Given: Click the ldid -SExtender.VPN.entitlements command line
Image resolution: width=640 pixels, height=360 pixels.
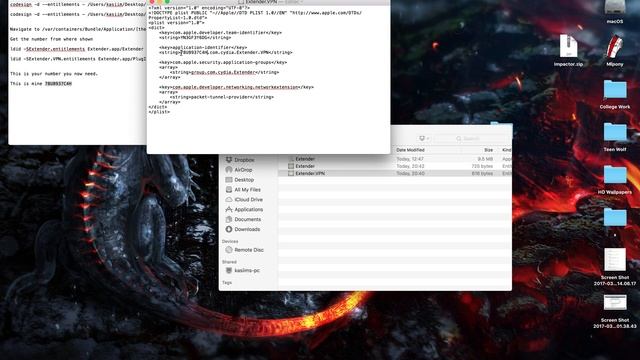Looking at the screenshot, I should (78, 59).
